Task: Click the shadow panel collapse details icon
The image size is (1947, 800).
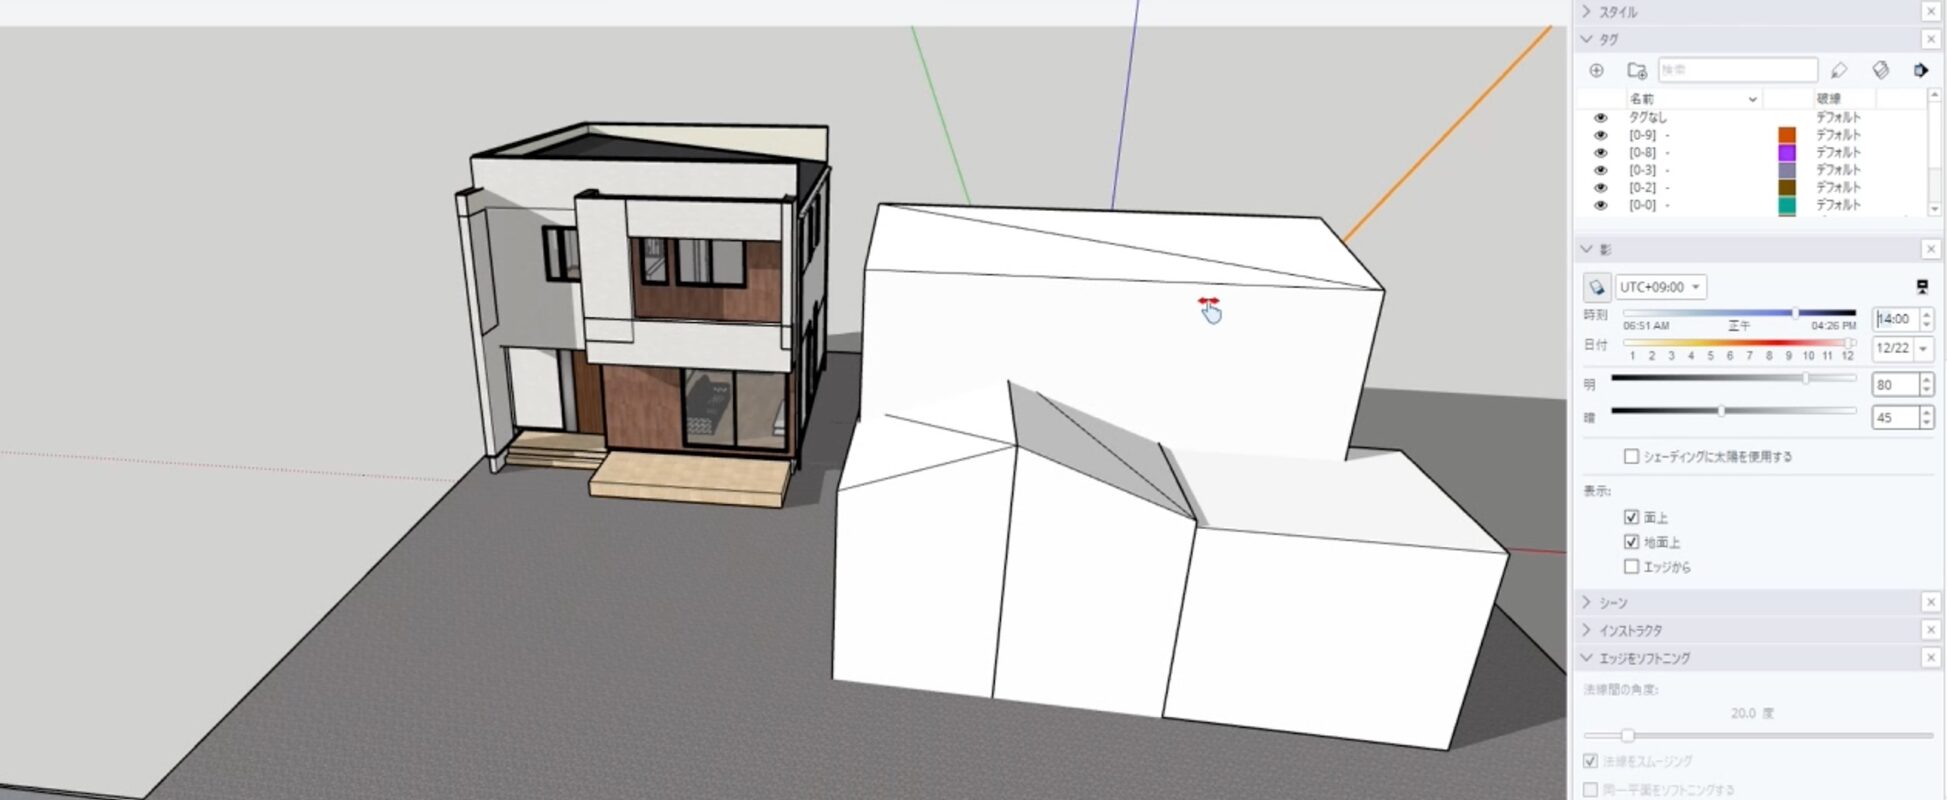Action: pos(1921,287)
